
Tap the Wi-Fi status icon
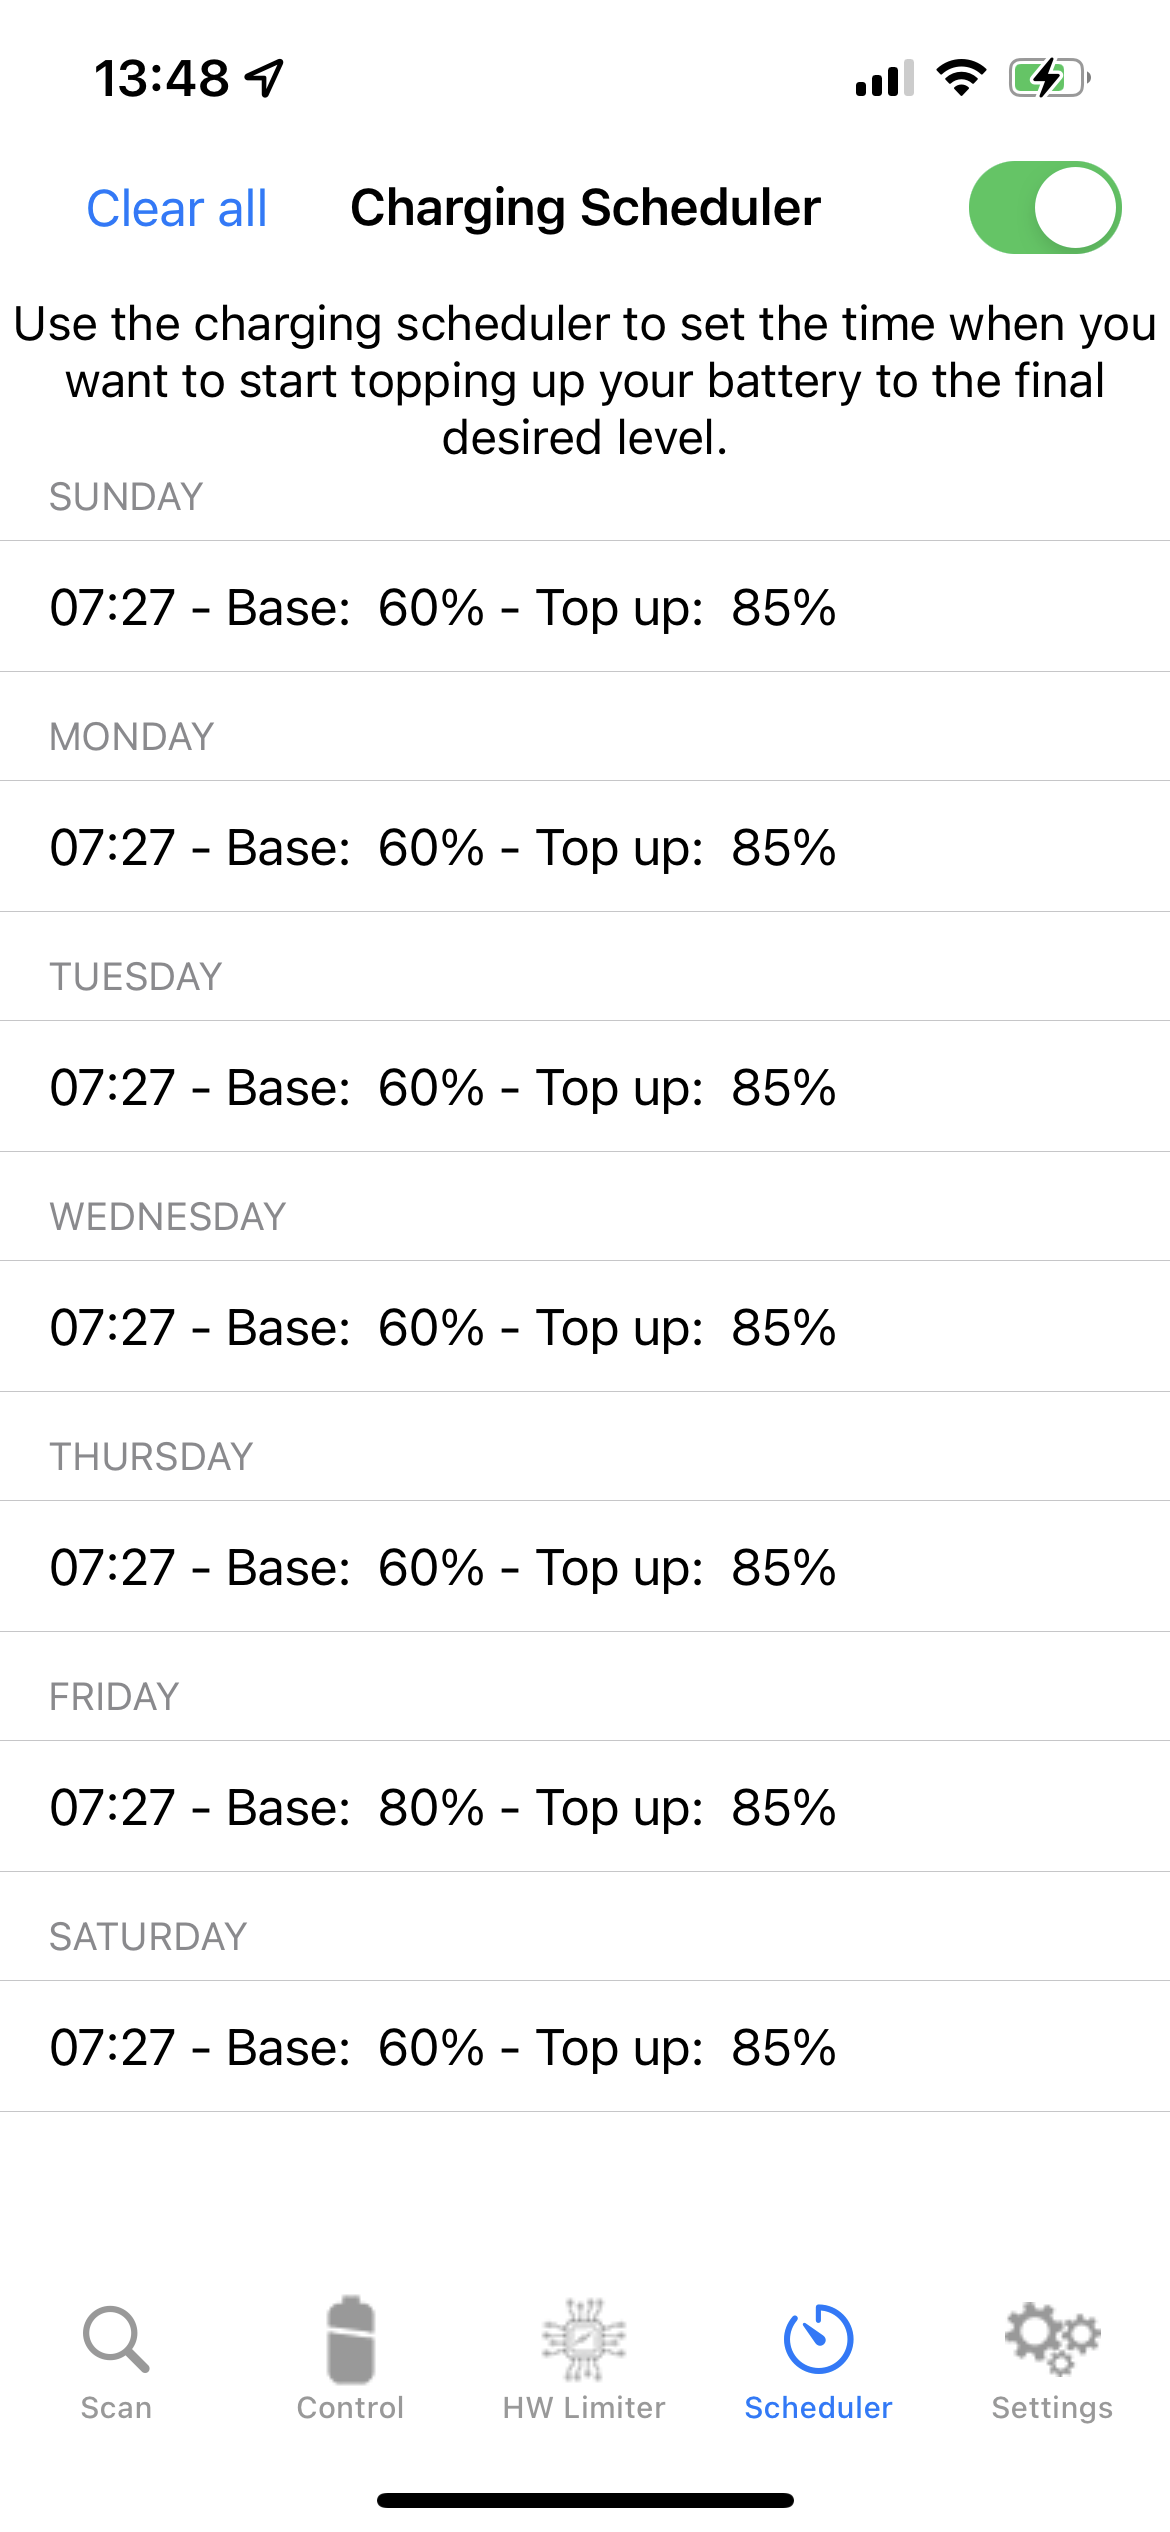tap(961, 78)
